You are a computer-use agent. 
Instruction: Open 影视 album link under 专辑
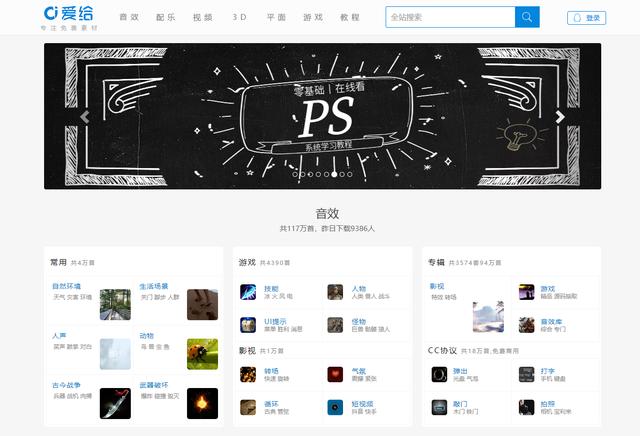[x=437, y=286]
